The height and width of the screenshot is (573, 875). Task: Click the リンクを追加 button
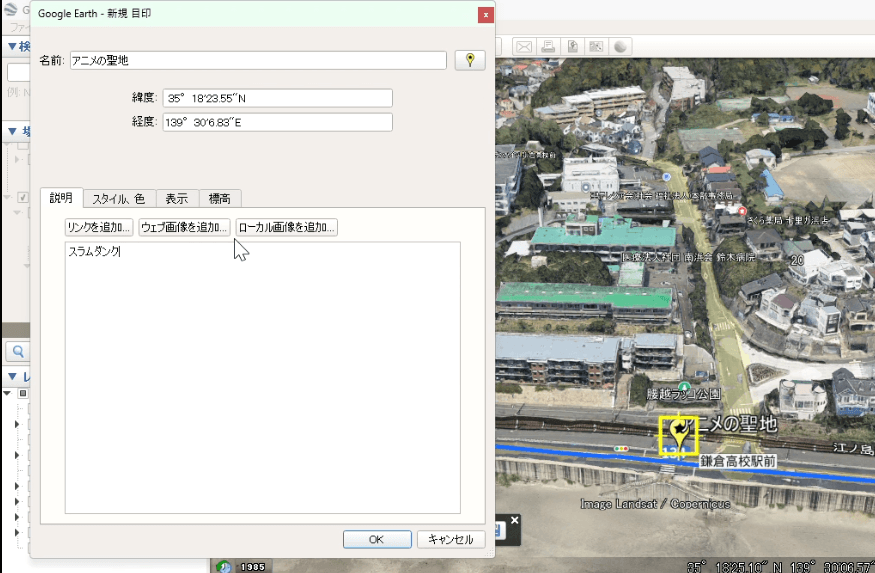(99, 227)
